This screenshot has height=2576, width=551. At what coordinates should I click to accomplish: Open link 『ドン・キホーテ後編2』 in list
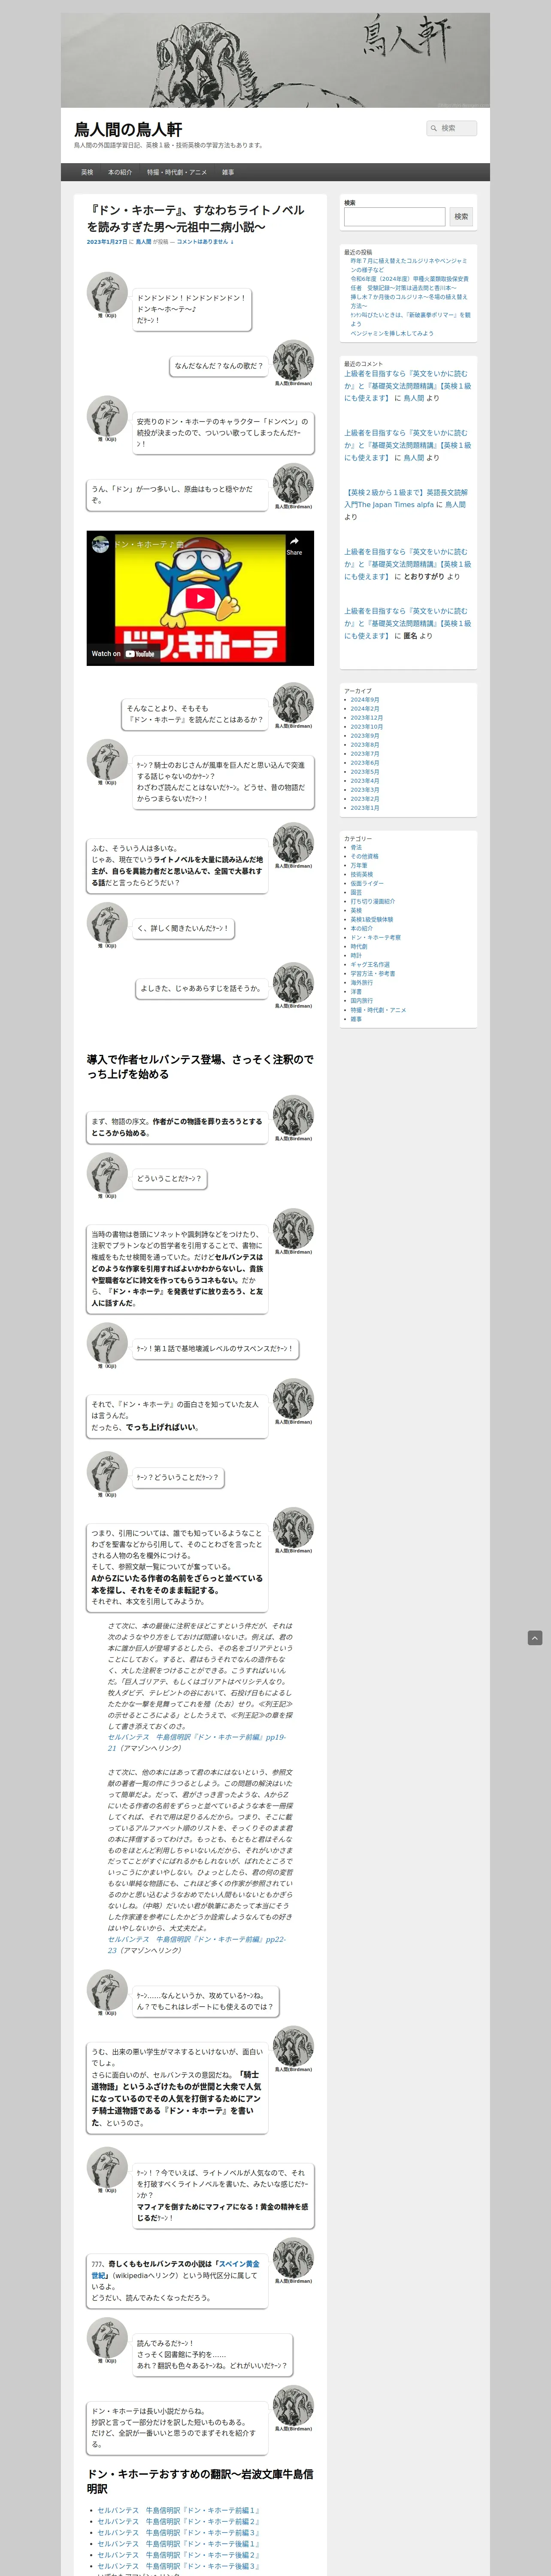tap(178, 2554)
